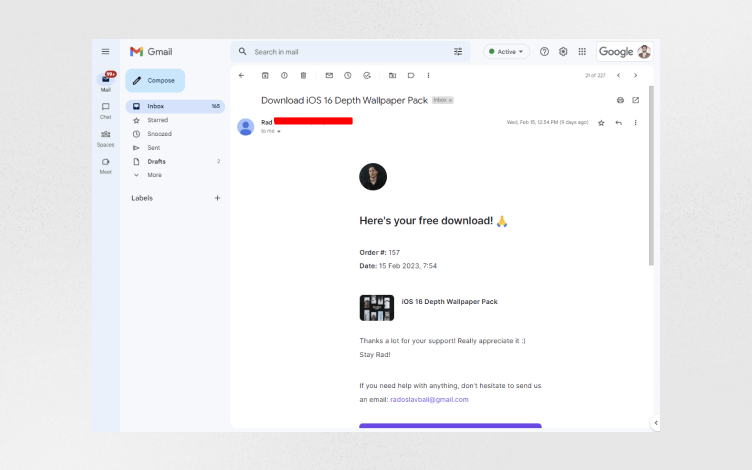Open the Meet section

pyautogui.click(x=106, y=165)
